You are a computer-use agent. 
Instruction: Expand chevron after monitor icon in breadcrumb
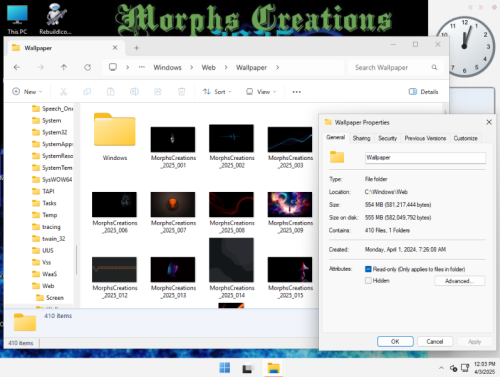point(127,67)
